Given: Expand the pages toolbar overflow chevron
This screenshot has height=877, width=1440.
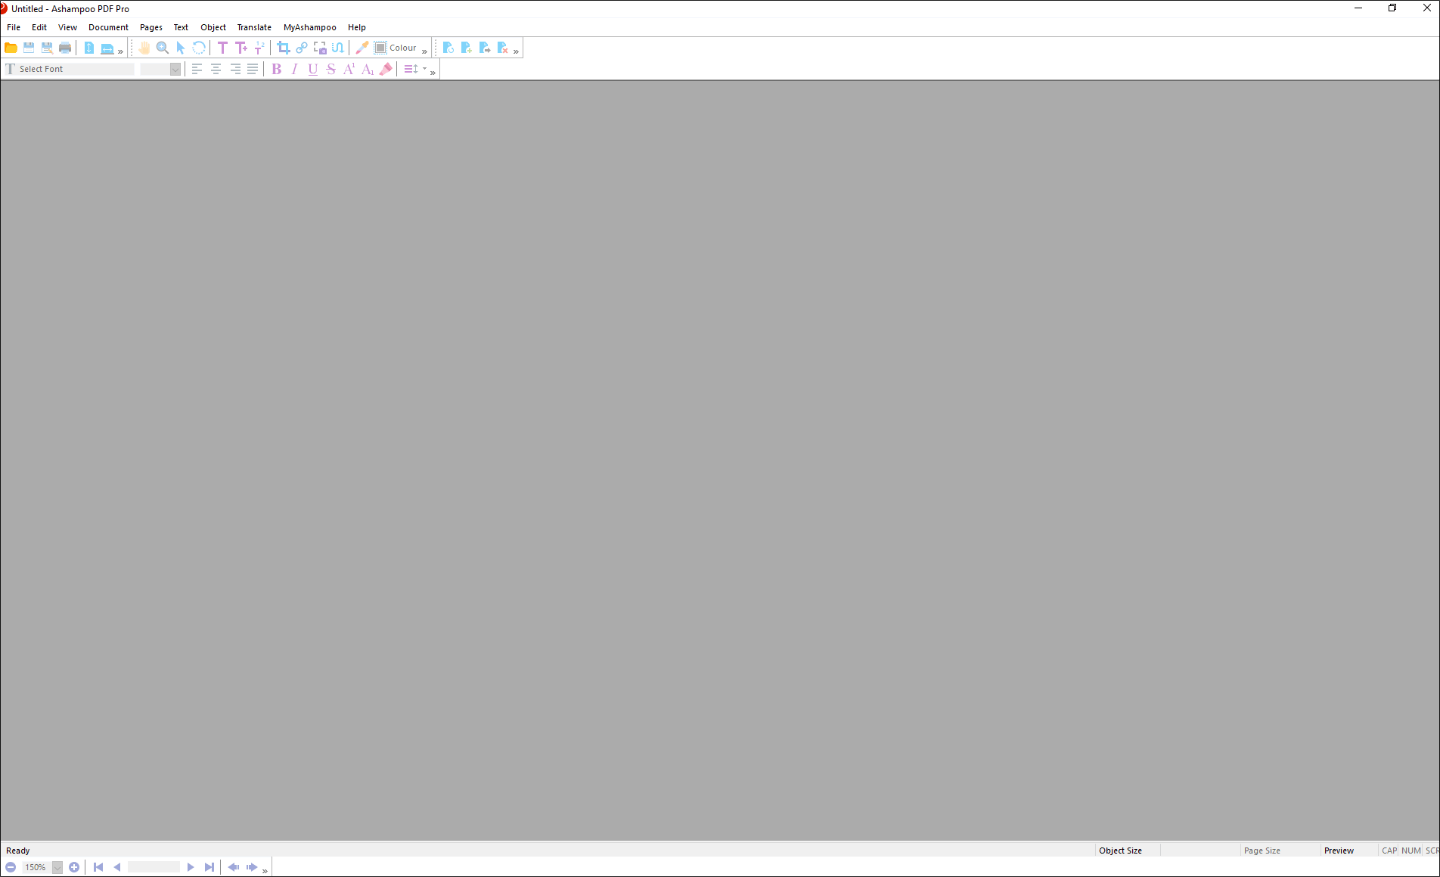Looking at the screenshot, I should point(516,51).
